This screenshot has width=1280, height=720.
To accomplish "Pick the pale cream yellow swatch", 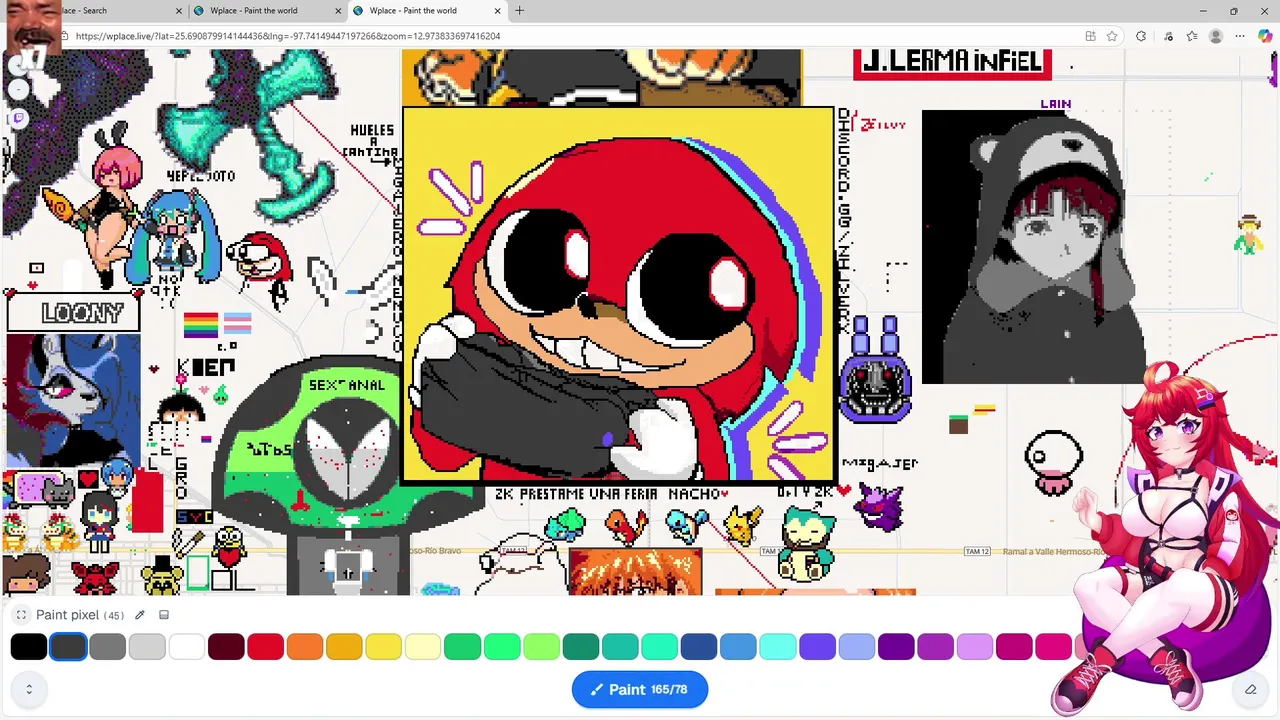I will 423,647.
